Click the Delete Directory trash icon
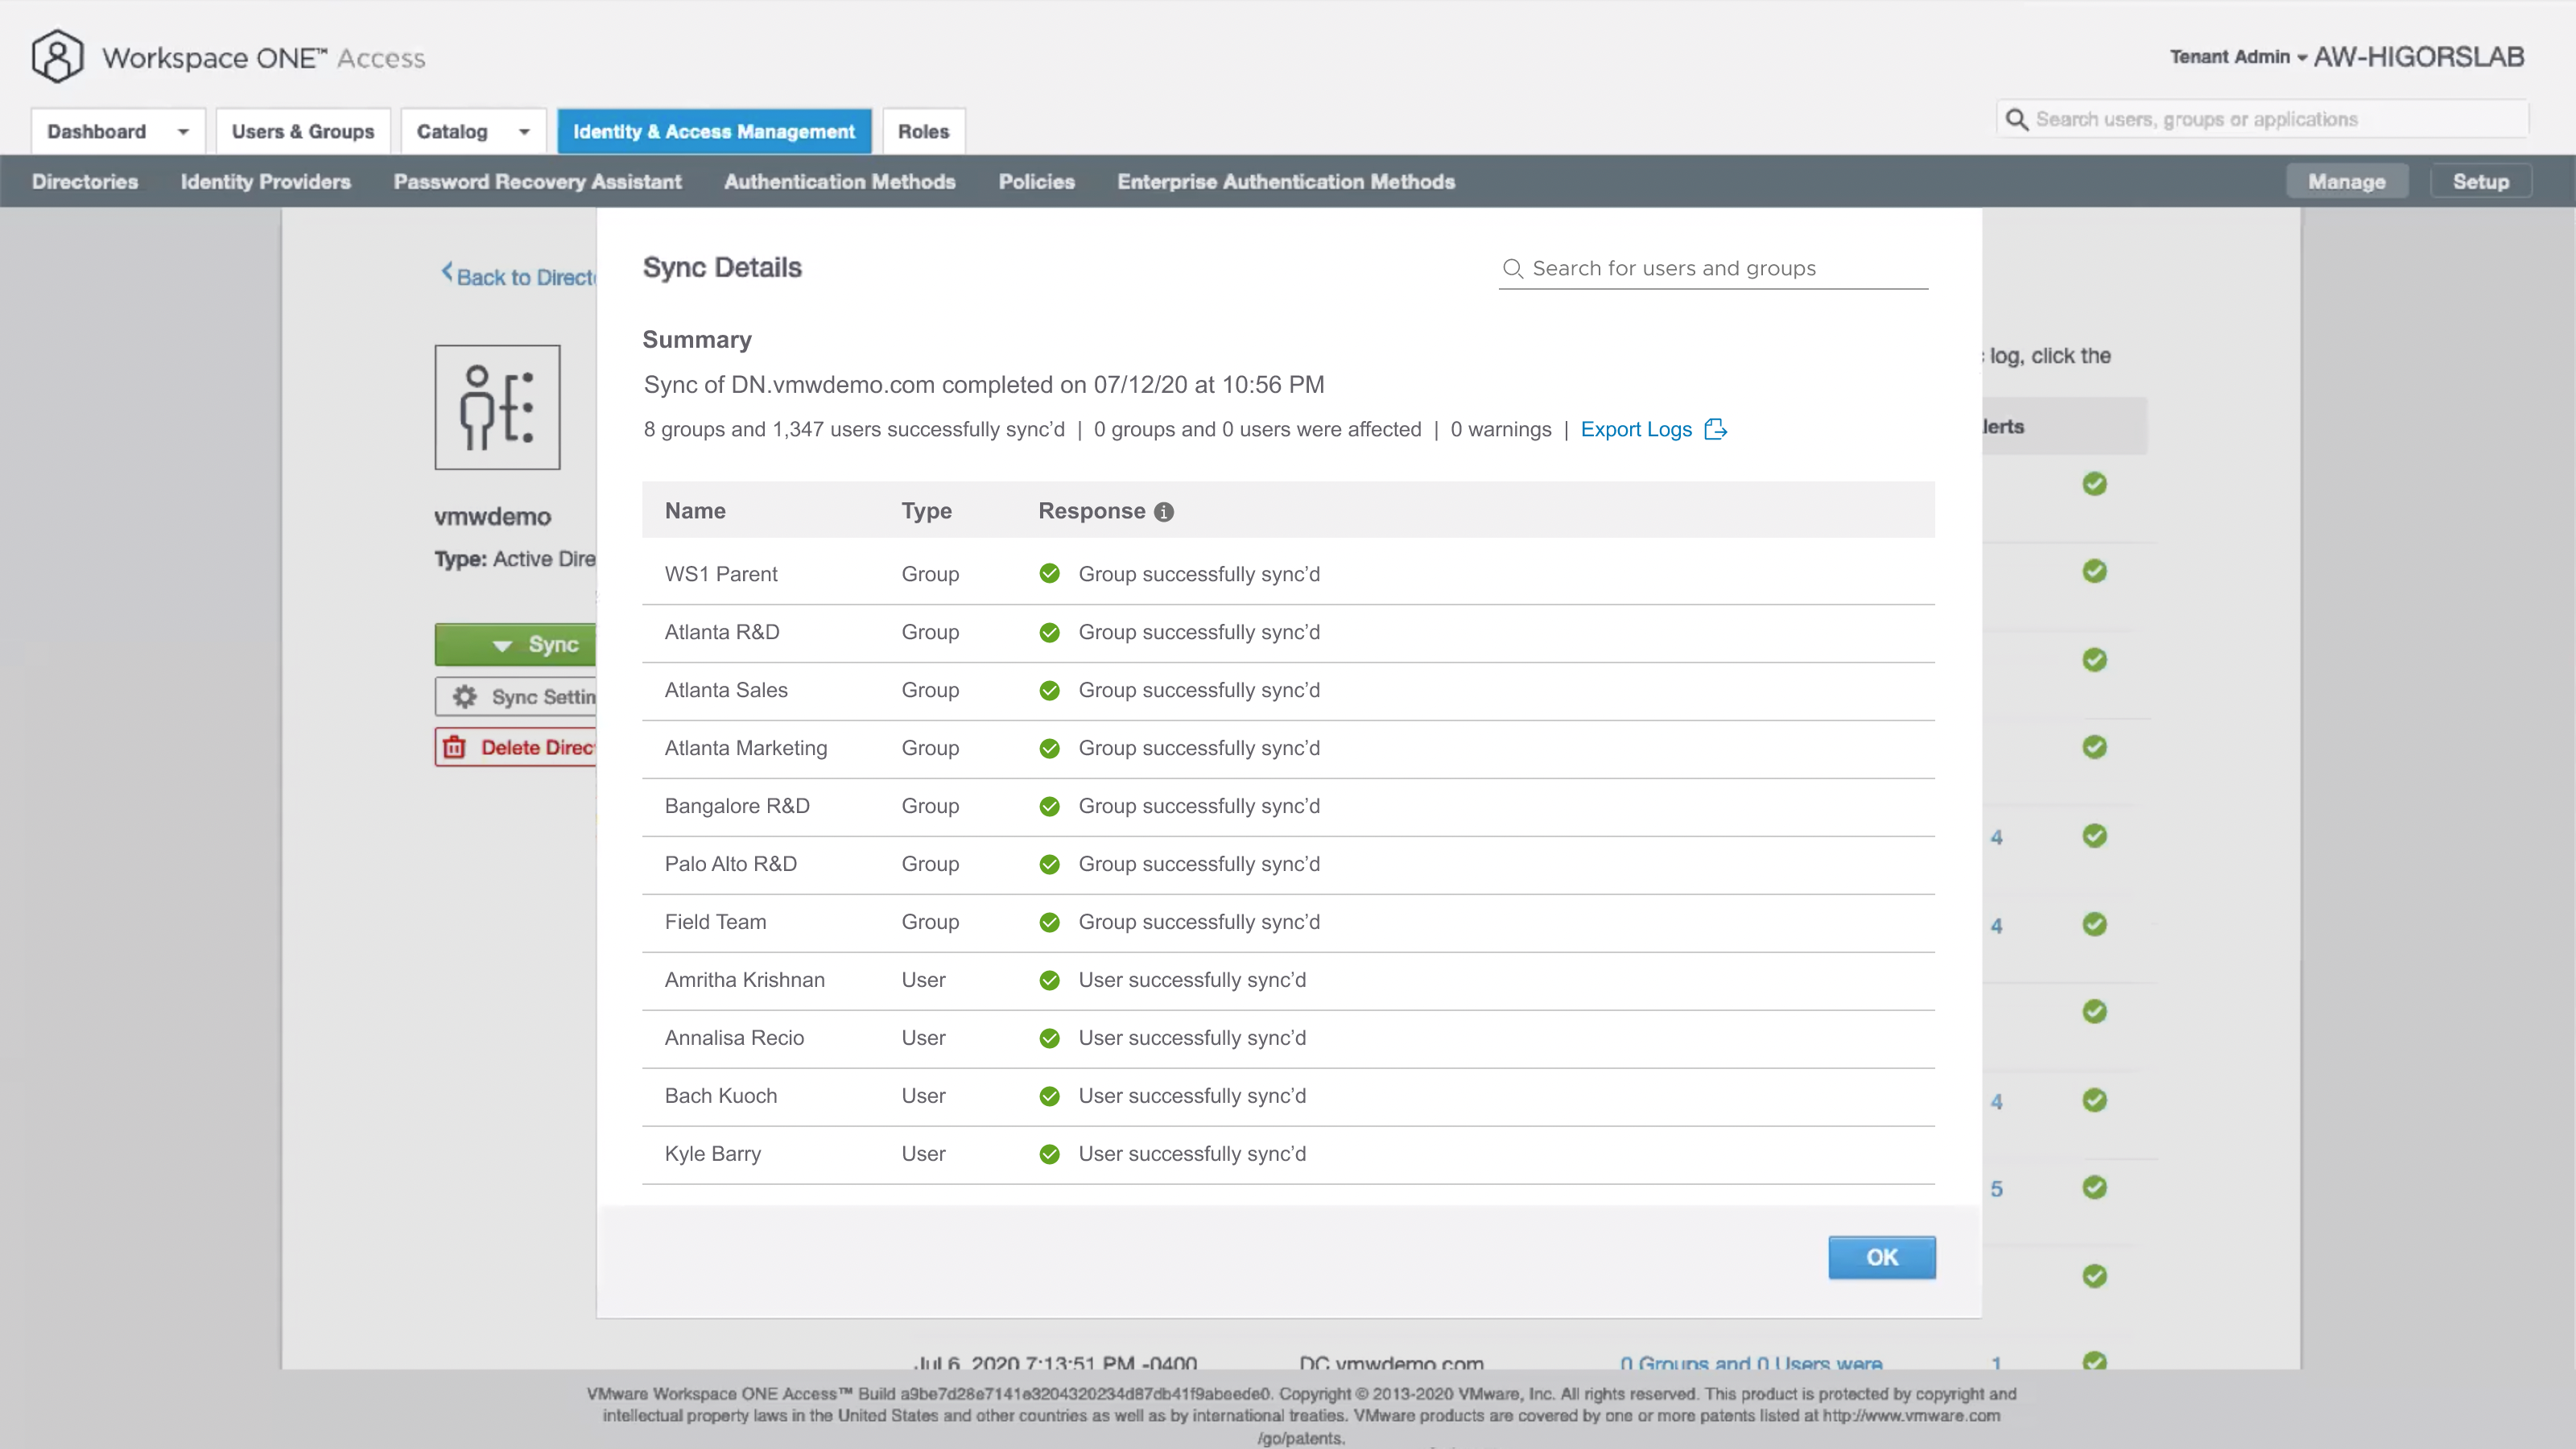The image size is (2576, 1449). pos(454,747)
